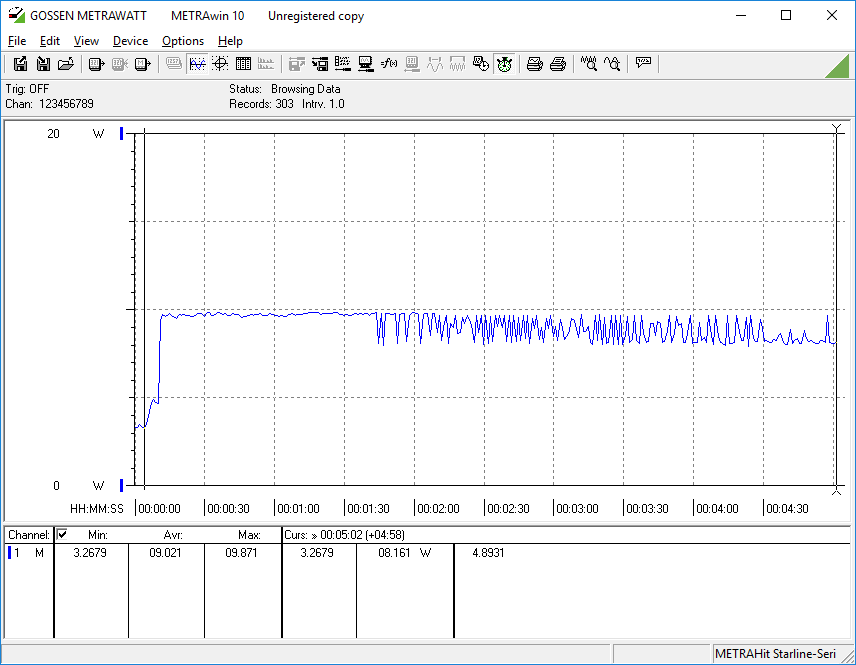Open the f(x) math function tool
The image size is (856, 665).
click(x=389, y=64)
